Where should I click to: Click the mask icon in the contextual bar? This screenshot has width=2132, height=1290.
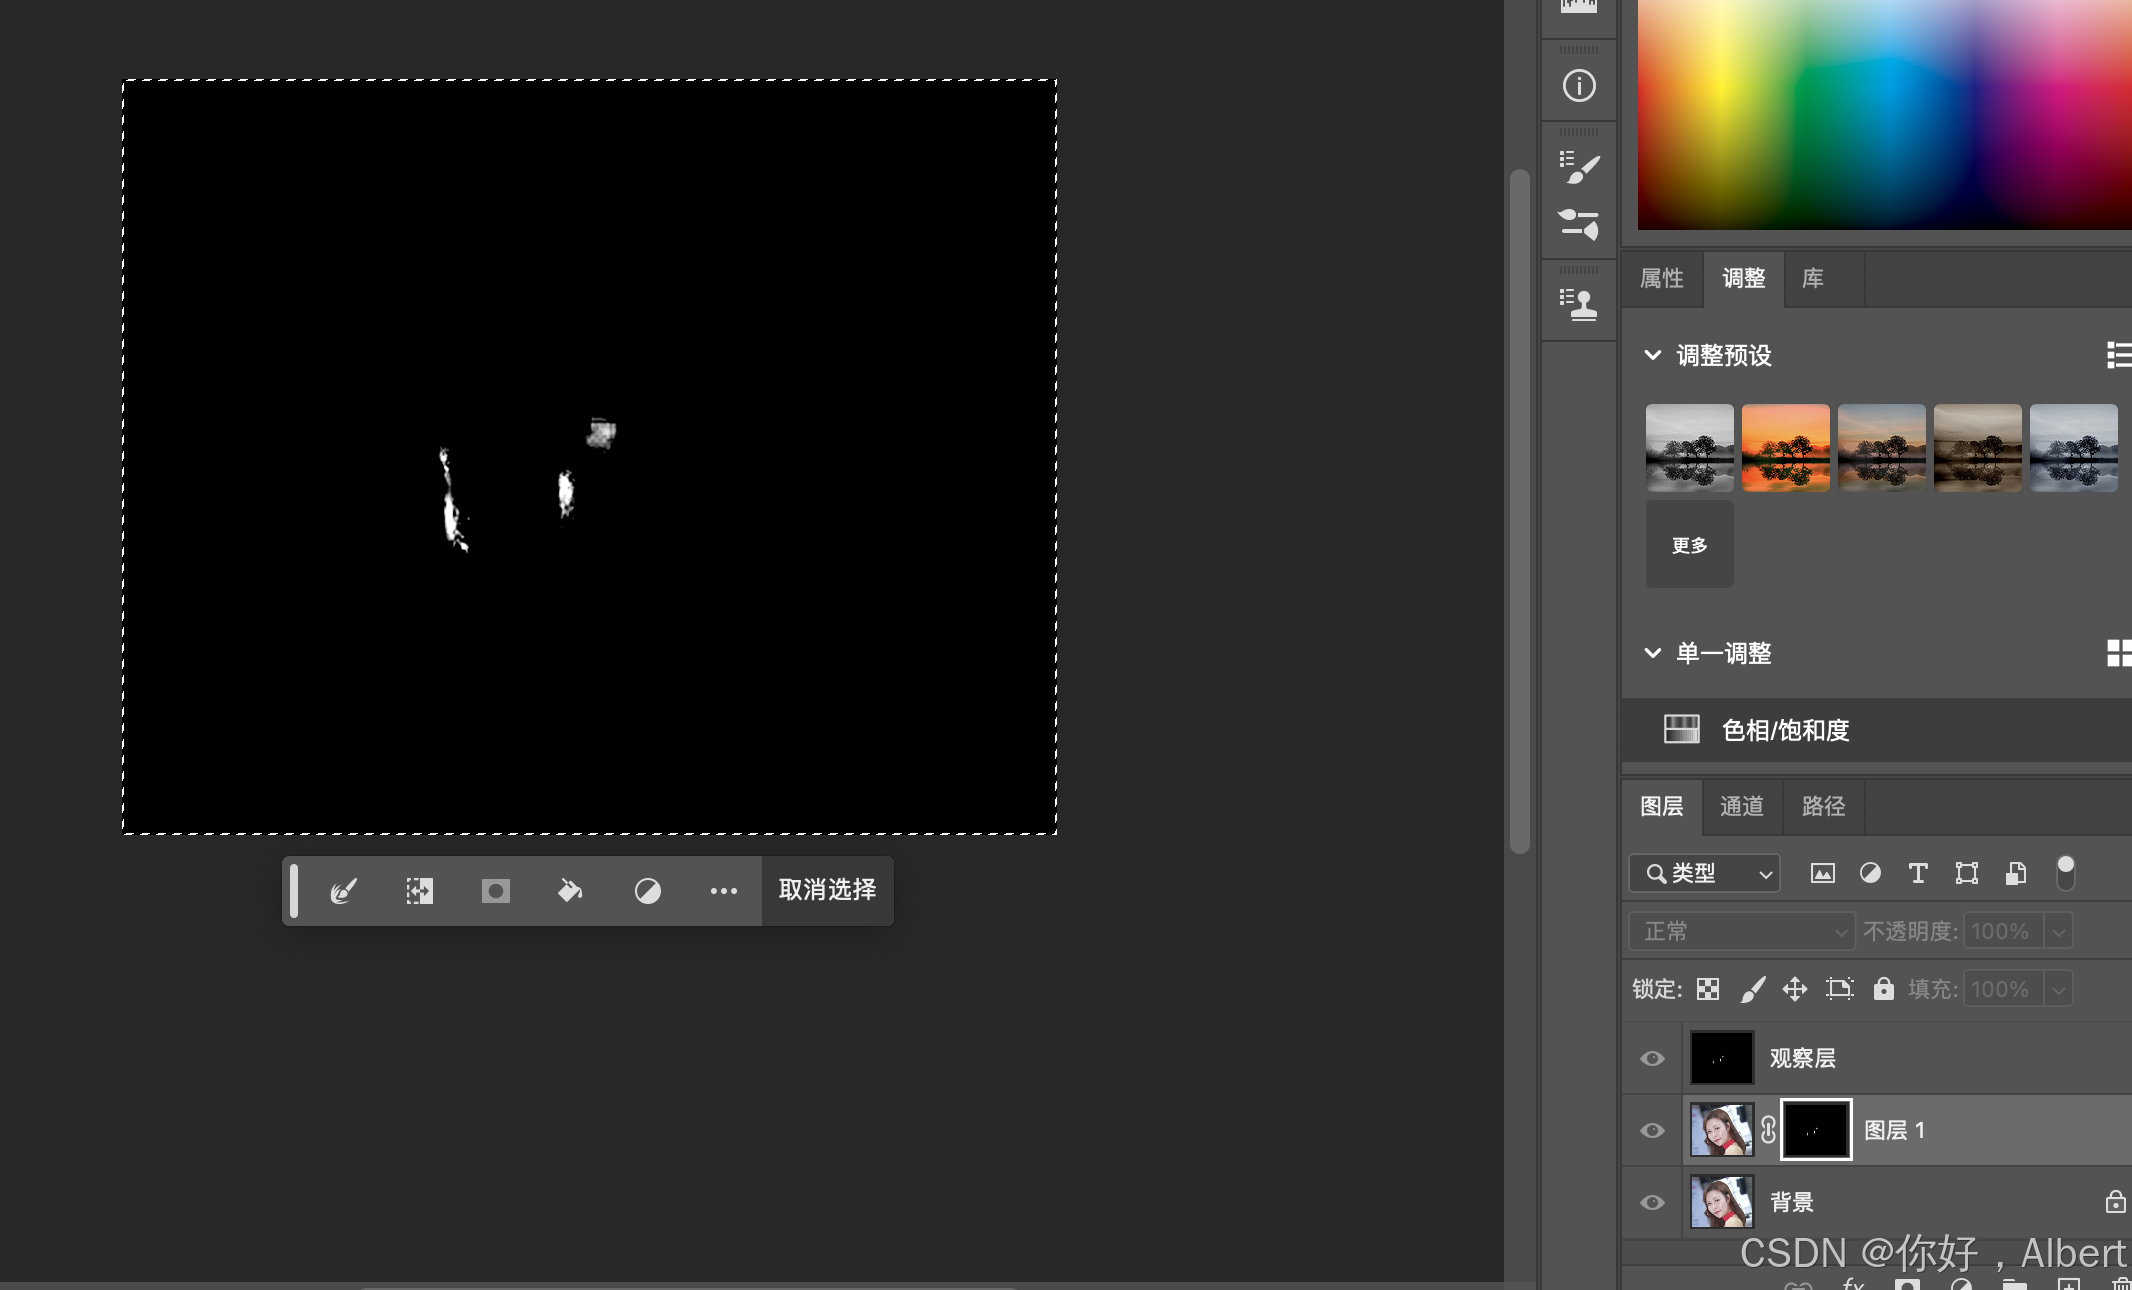coord(495,890)
